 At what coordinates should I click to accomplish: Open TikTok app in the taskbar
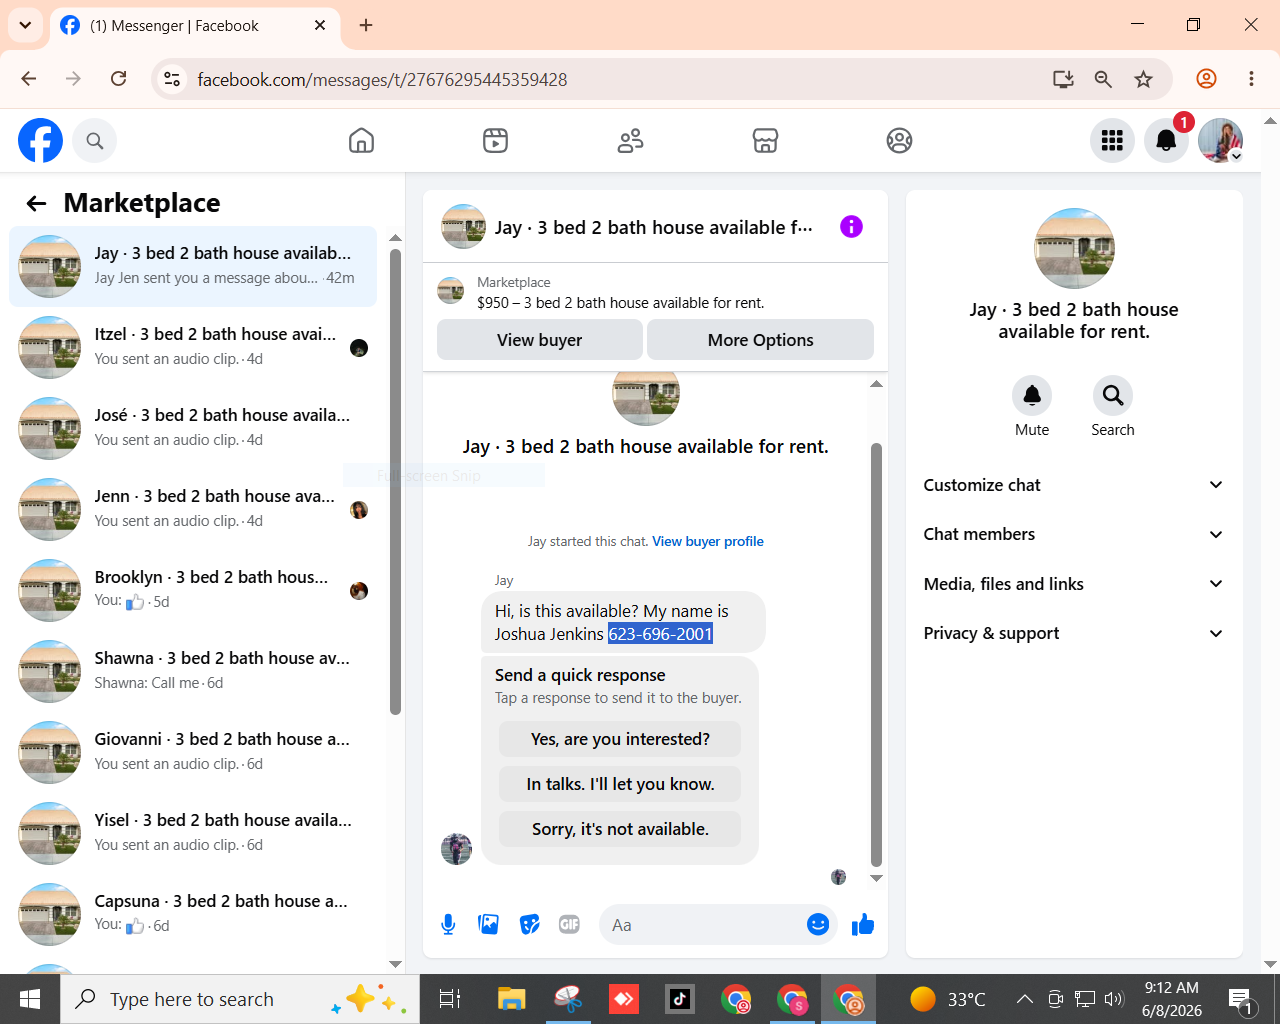click(680, 999)
